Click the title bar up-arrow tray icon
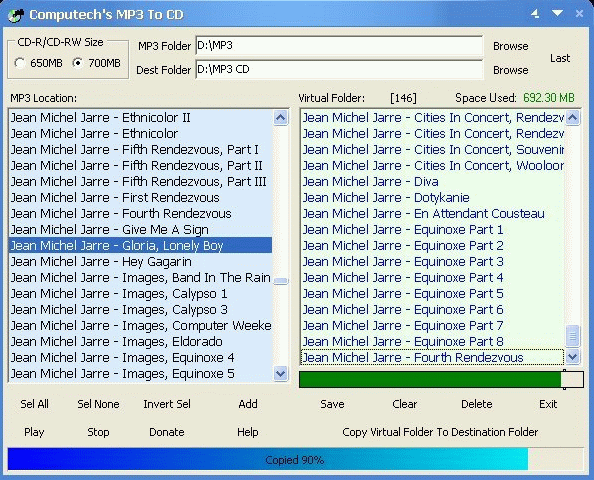The height and width of the screenshot is (480, 594). 535,14
